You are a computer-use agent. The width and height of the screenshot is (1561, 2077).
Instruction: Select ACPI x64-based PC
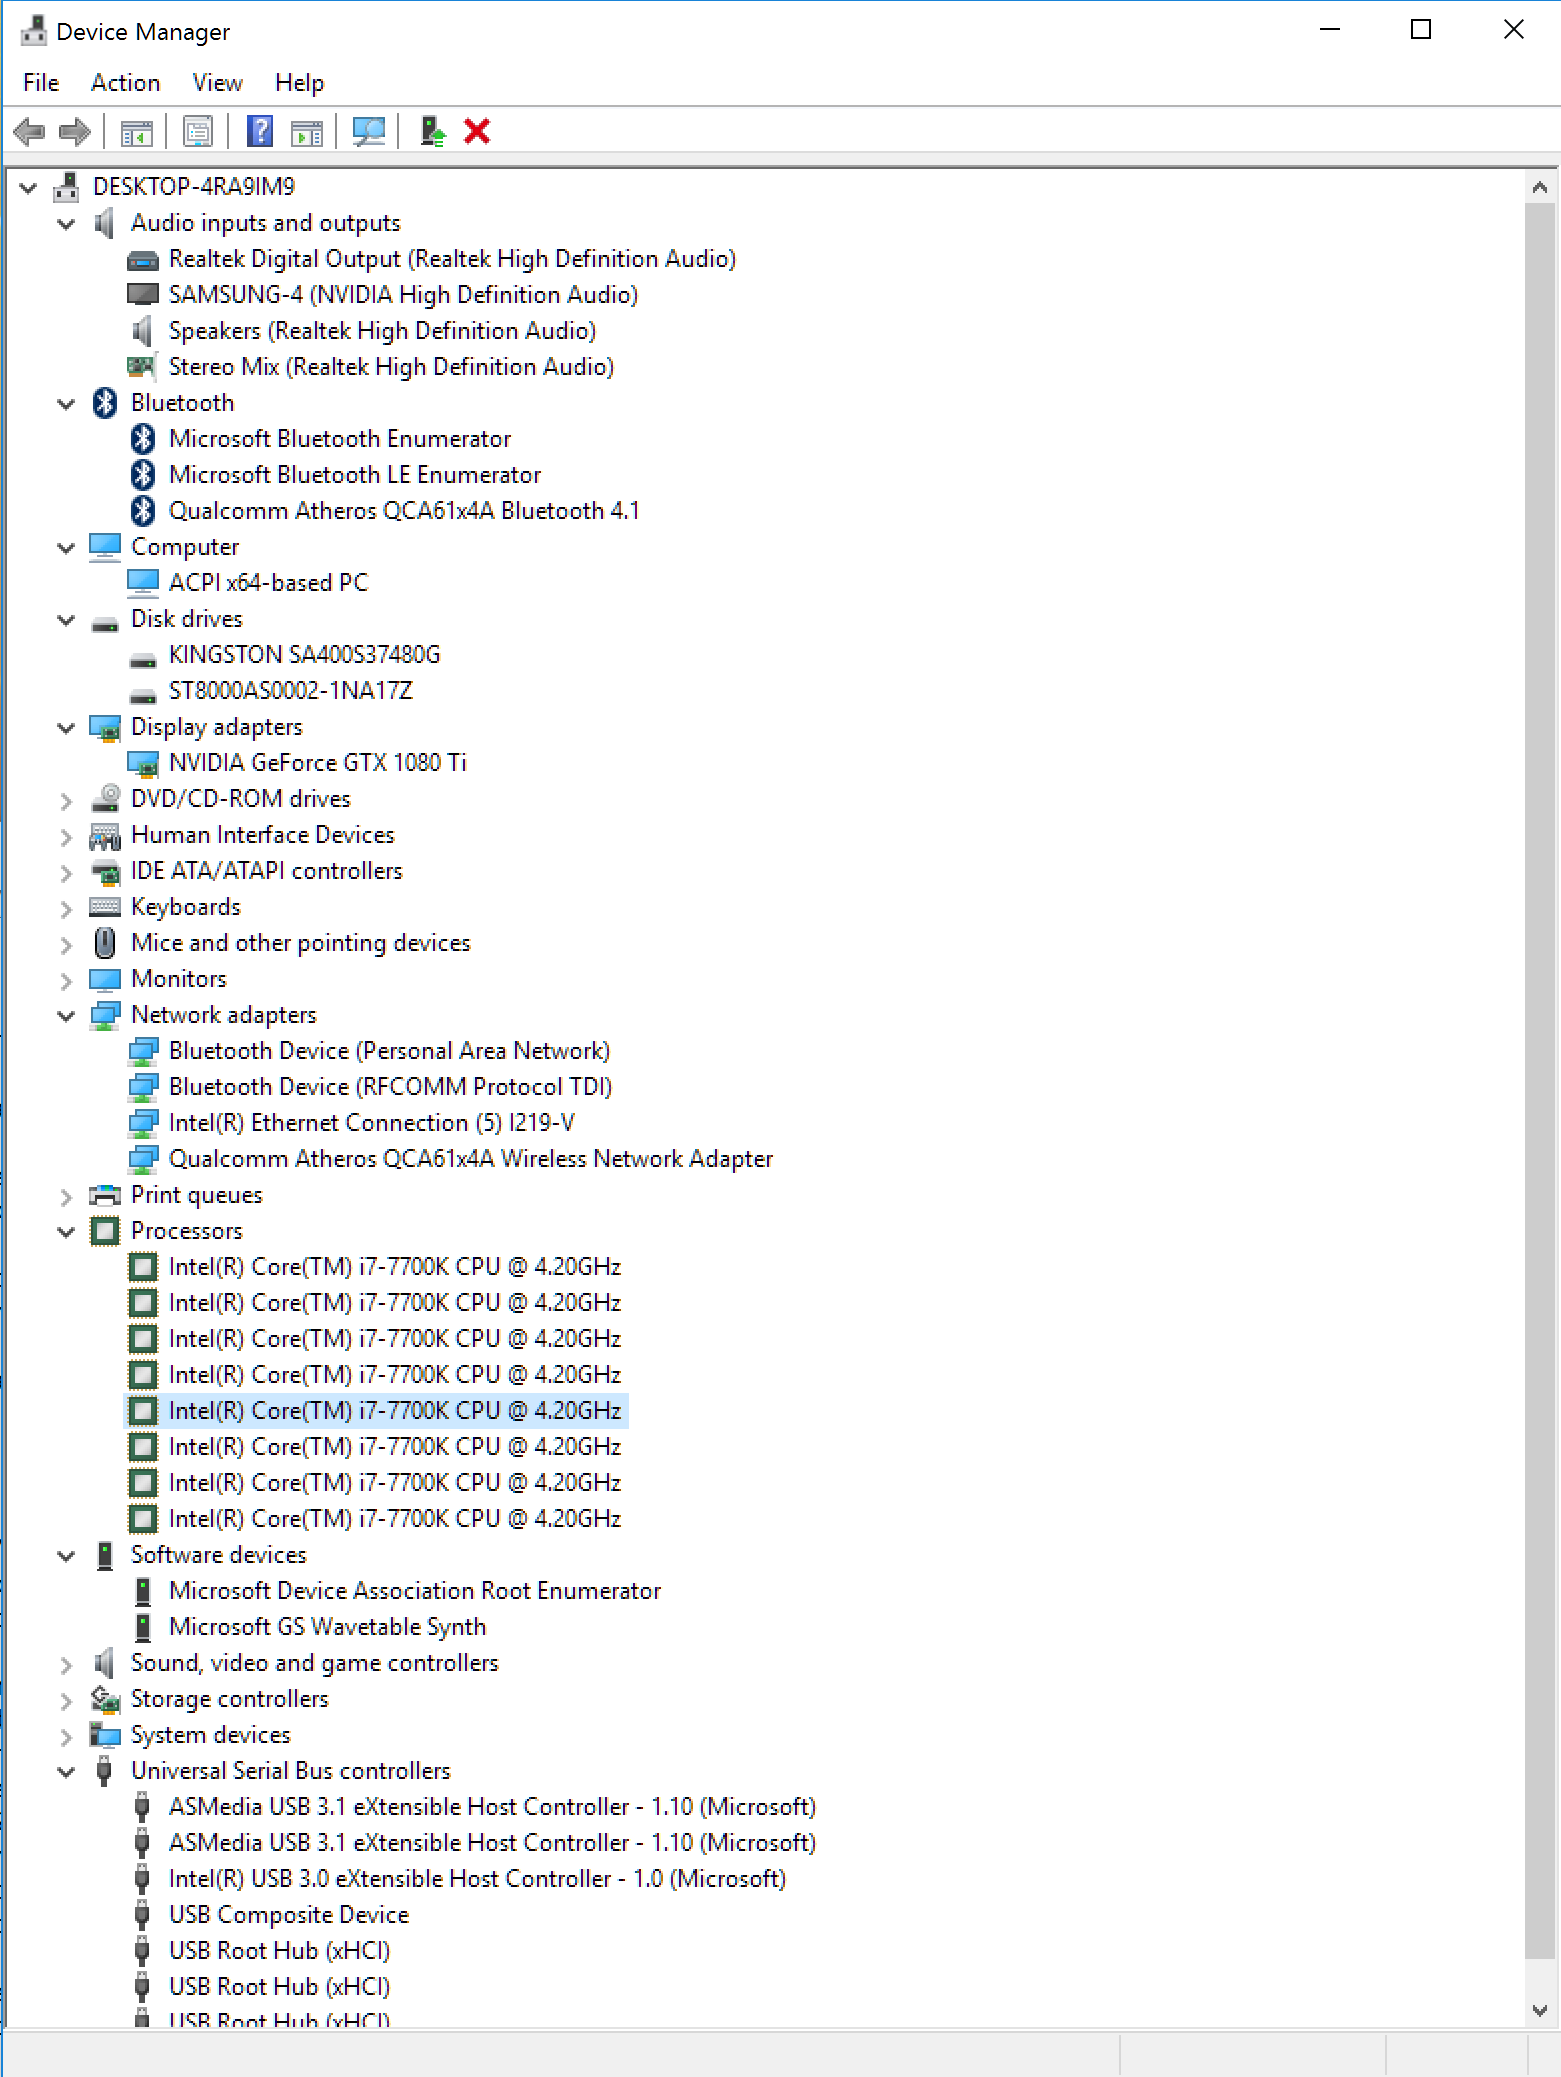coord(268,583)
